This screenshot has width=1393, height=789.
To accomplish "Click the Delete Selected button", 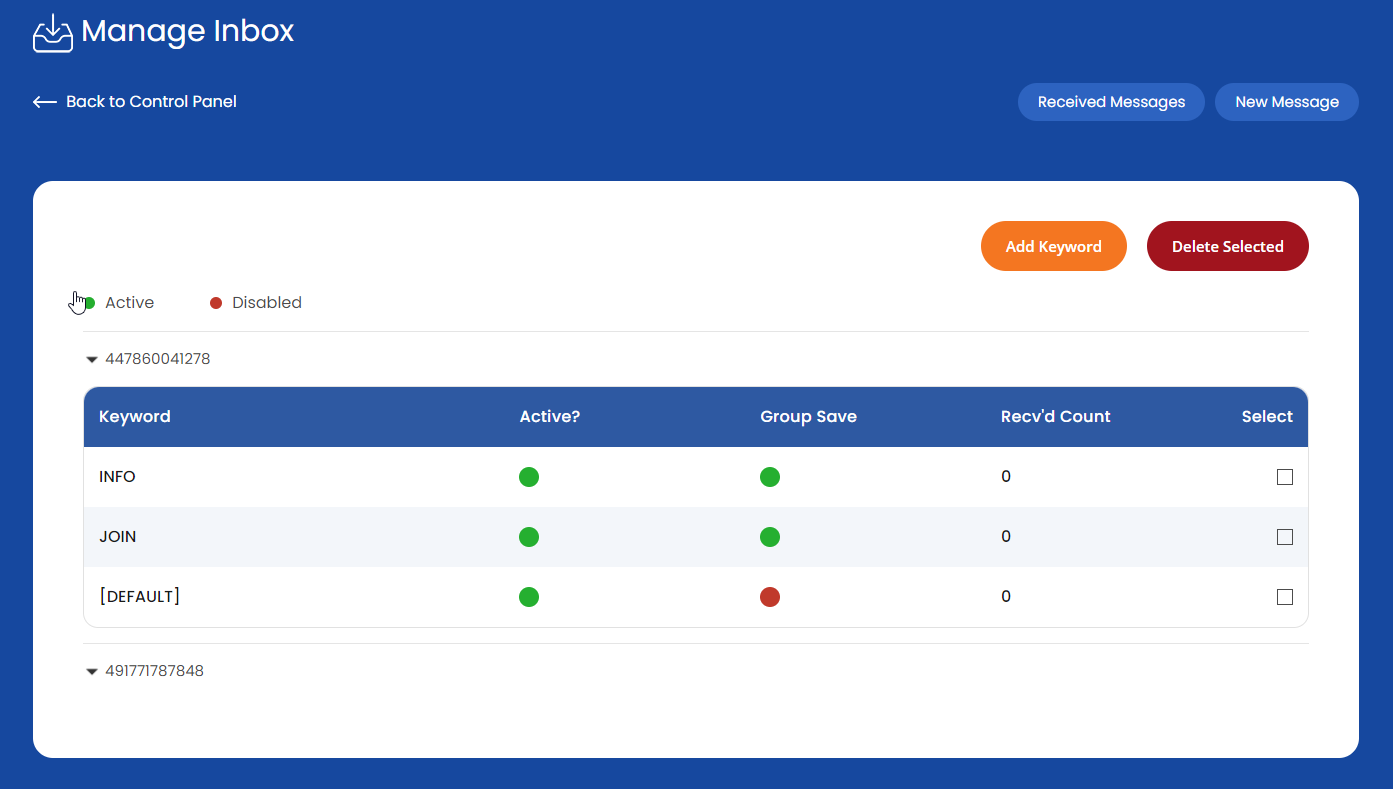I will (x=1227, y=246).
